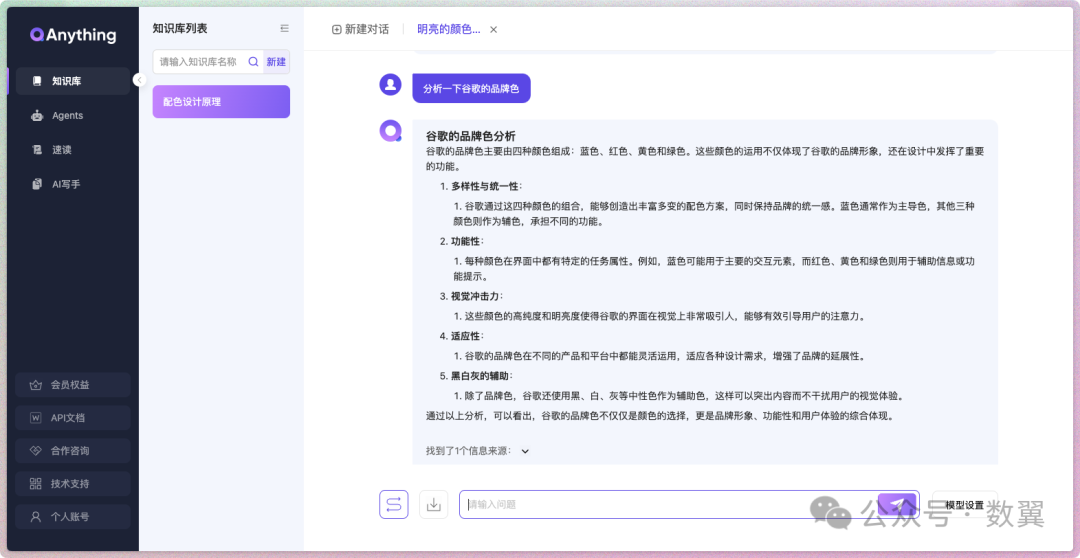This screenshot has height=558, width=1080.
Task: Click the text 多样性与统一性
Action: click(484, 187)
